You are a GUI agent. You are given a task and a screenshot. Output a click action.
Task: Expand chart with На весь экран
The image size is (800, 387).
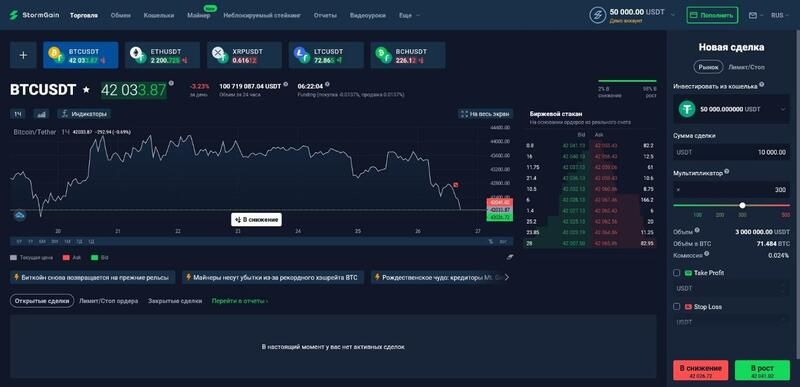(485, 114)
